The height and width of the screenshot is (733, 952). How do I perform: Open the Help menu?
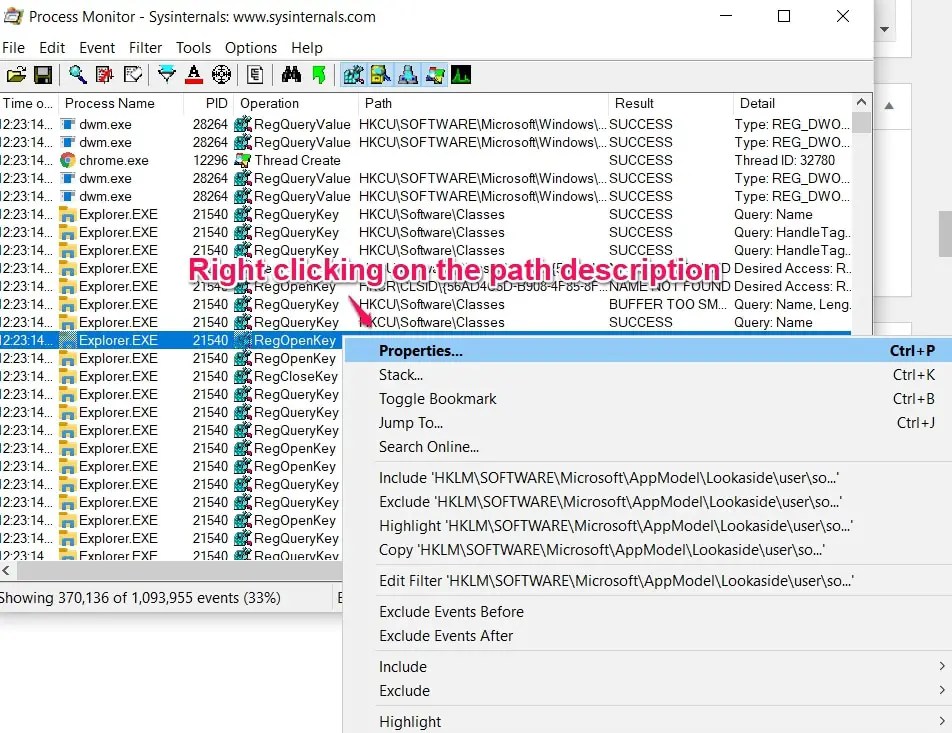pos(307,47)
